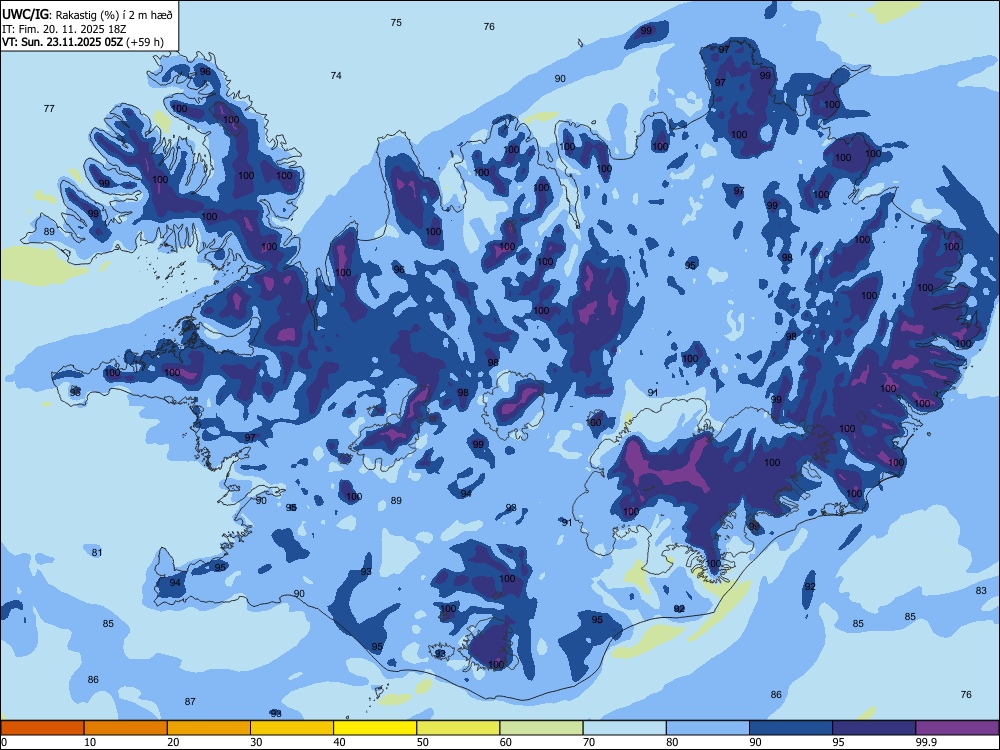
Task: Select the legend tick label '50'
Action: pos(422,742)
